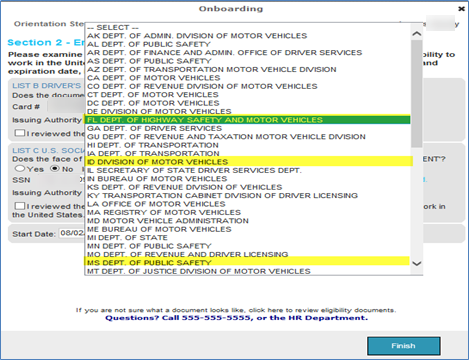Select MO Dept. of Revenue and Driver Licensing
The width and height of the screenshot is (469, 360).
coord(248,254)
